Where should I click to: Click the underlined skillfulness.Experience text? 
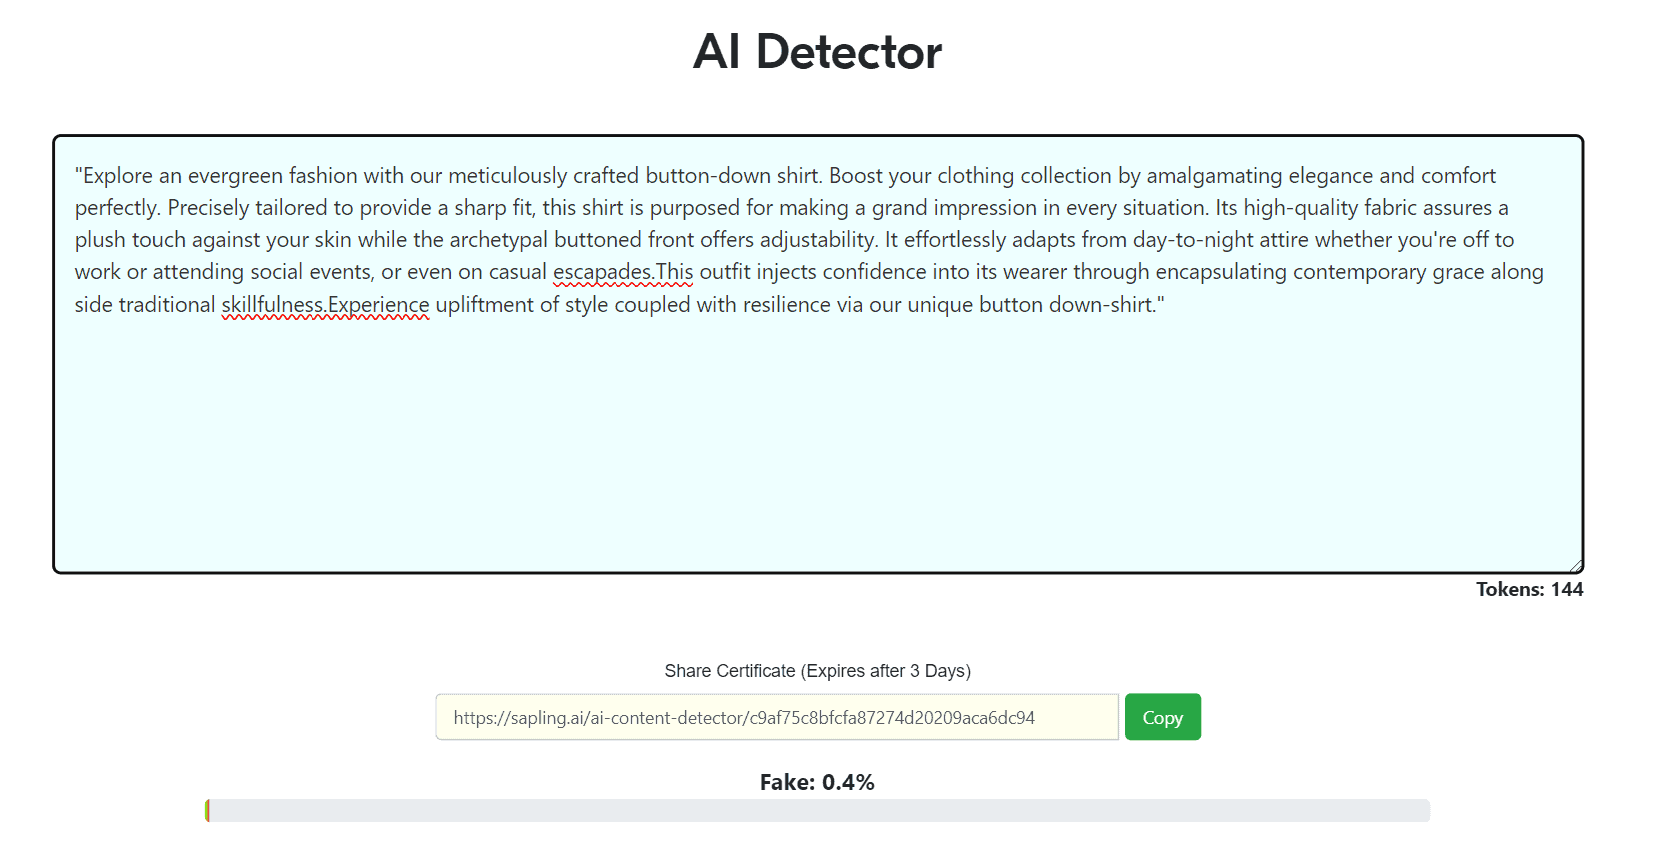click(x=325, y=305)
